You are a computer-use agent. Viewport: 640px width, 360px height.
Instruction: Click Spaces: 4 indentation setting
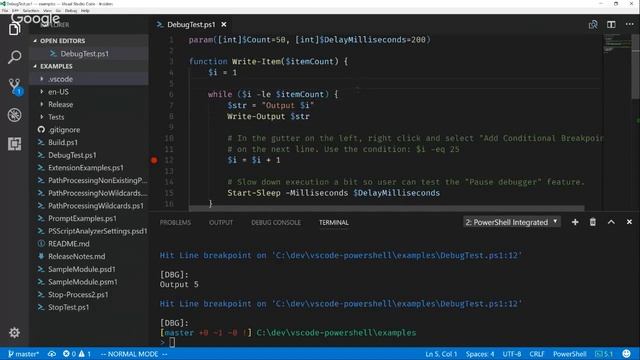coord(480,354)
